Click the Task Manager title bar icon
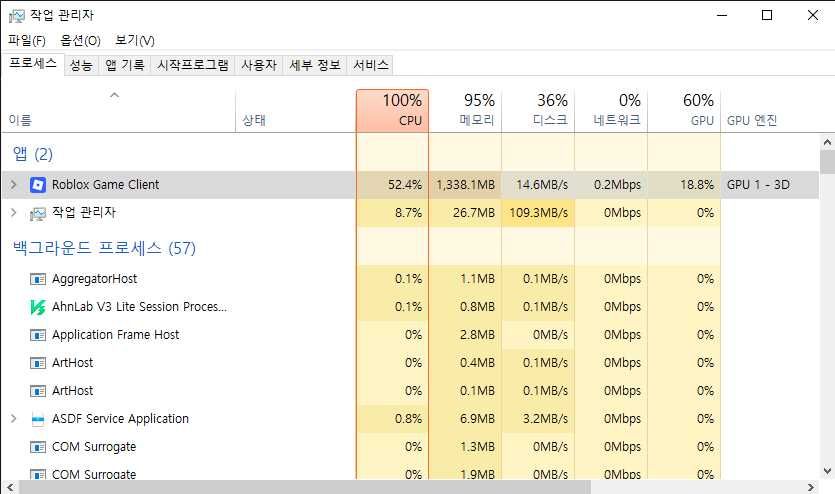Image resolution: width=835 pixels, height=494 pixels. [15, 15]
